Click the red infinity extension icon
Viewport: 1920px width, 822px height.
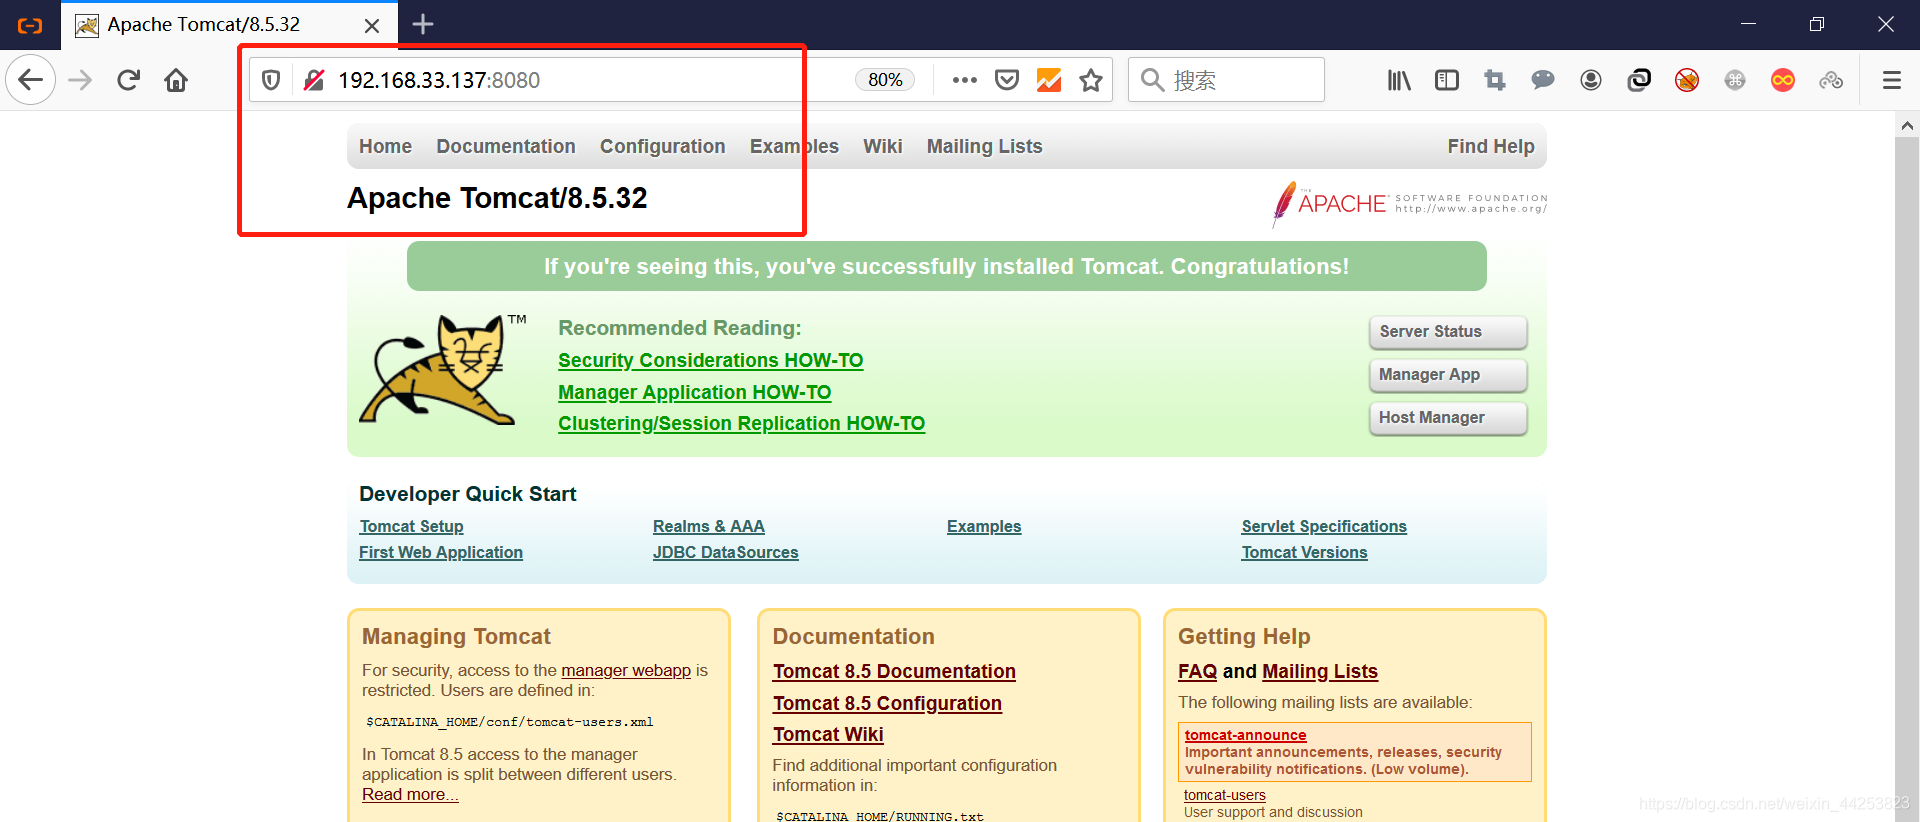[1783, 80]
